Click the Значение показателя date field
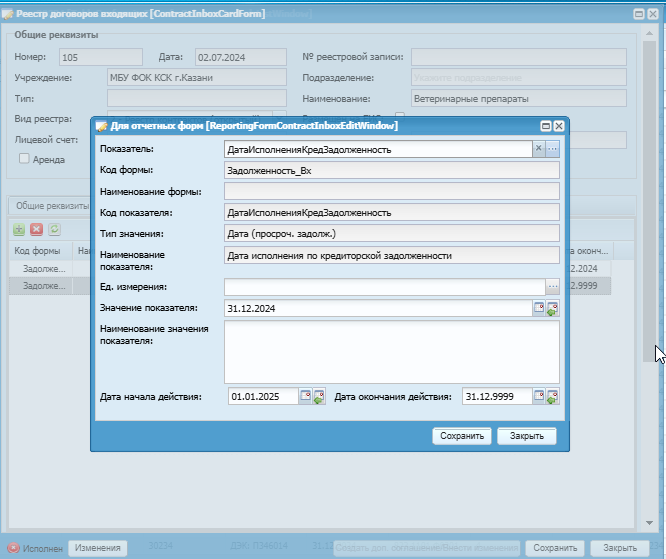666x559 pixels. coord(378,308)
